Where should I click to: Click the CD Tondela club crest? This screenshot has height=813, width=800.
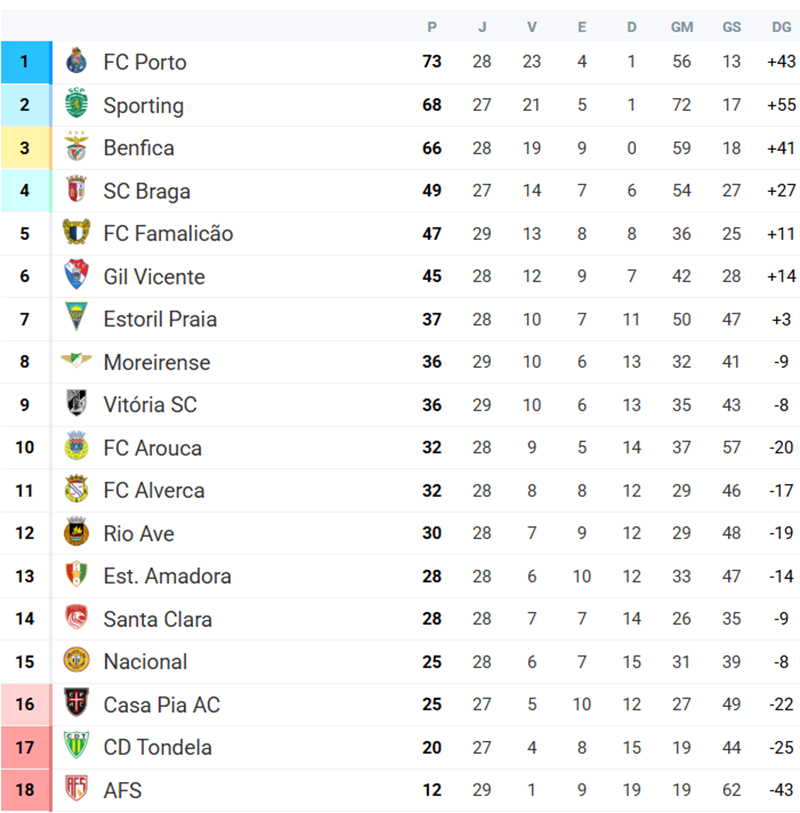point(76,747)
